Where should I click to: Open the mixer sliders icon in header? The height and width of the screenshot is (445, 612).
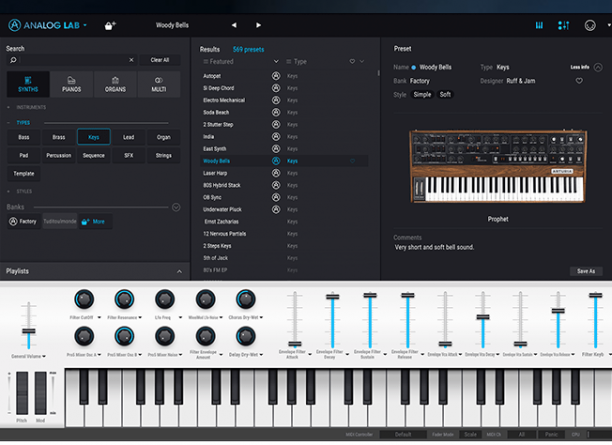pos(563,25)
